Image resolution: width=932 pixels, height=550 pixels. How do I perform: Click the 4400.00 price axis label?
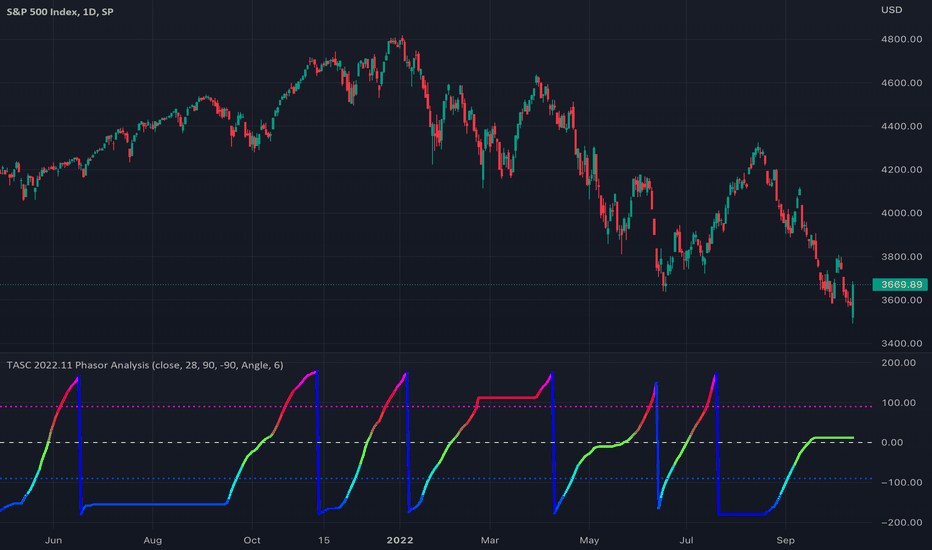pyautogui.click(x=902, y=126)
